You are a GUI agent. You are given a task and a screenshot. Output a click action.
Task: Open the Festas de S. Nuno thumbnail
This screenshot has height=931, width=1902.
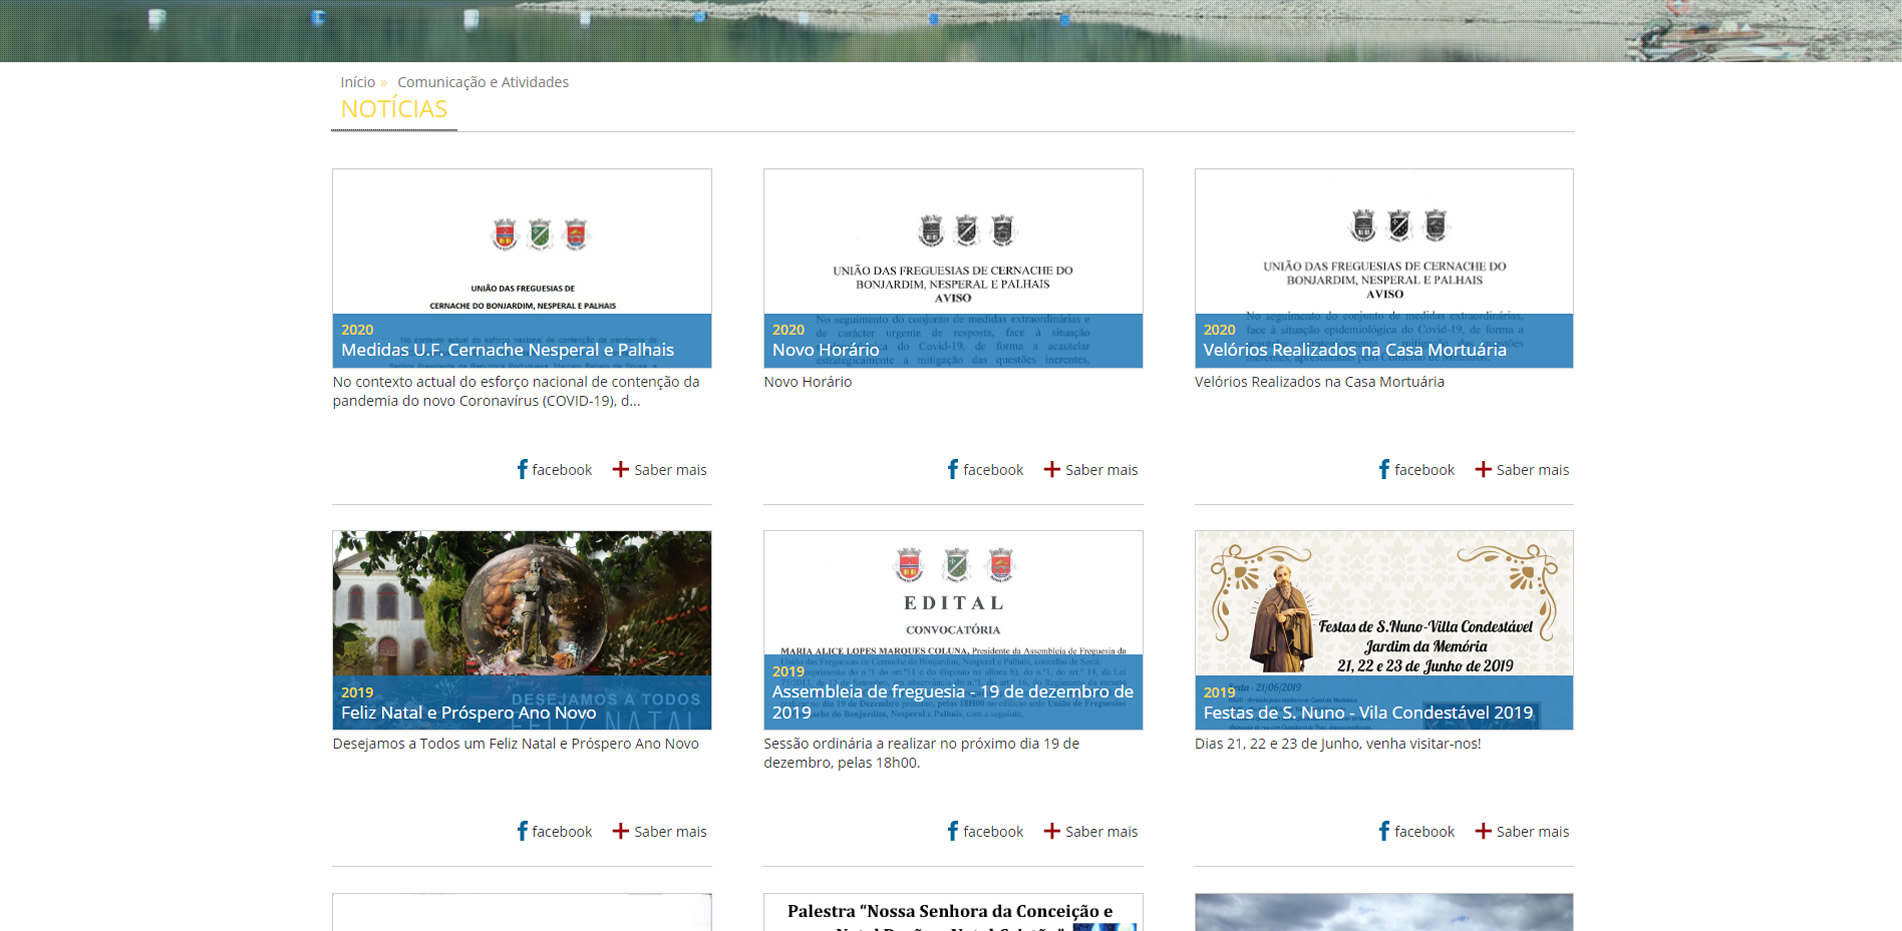click(1384, 630)
